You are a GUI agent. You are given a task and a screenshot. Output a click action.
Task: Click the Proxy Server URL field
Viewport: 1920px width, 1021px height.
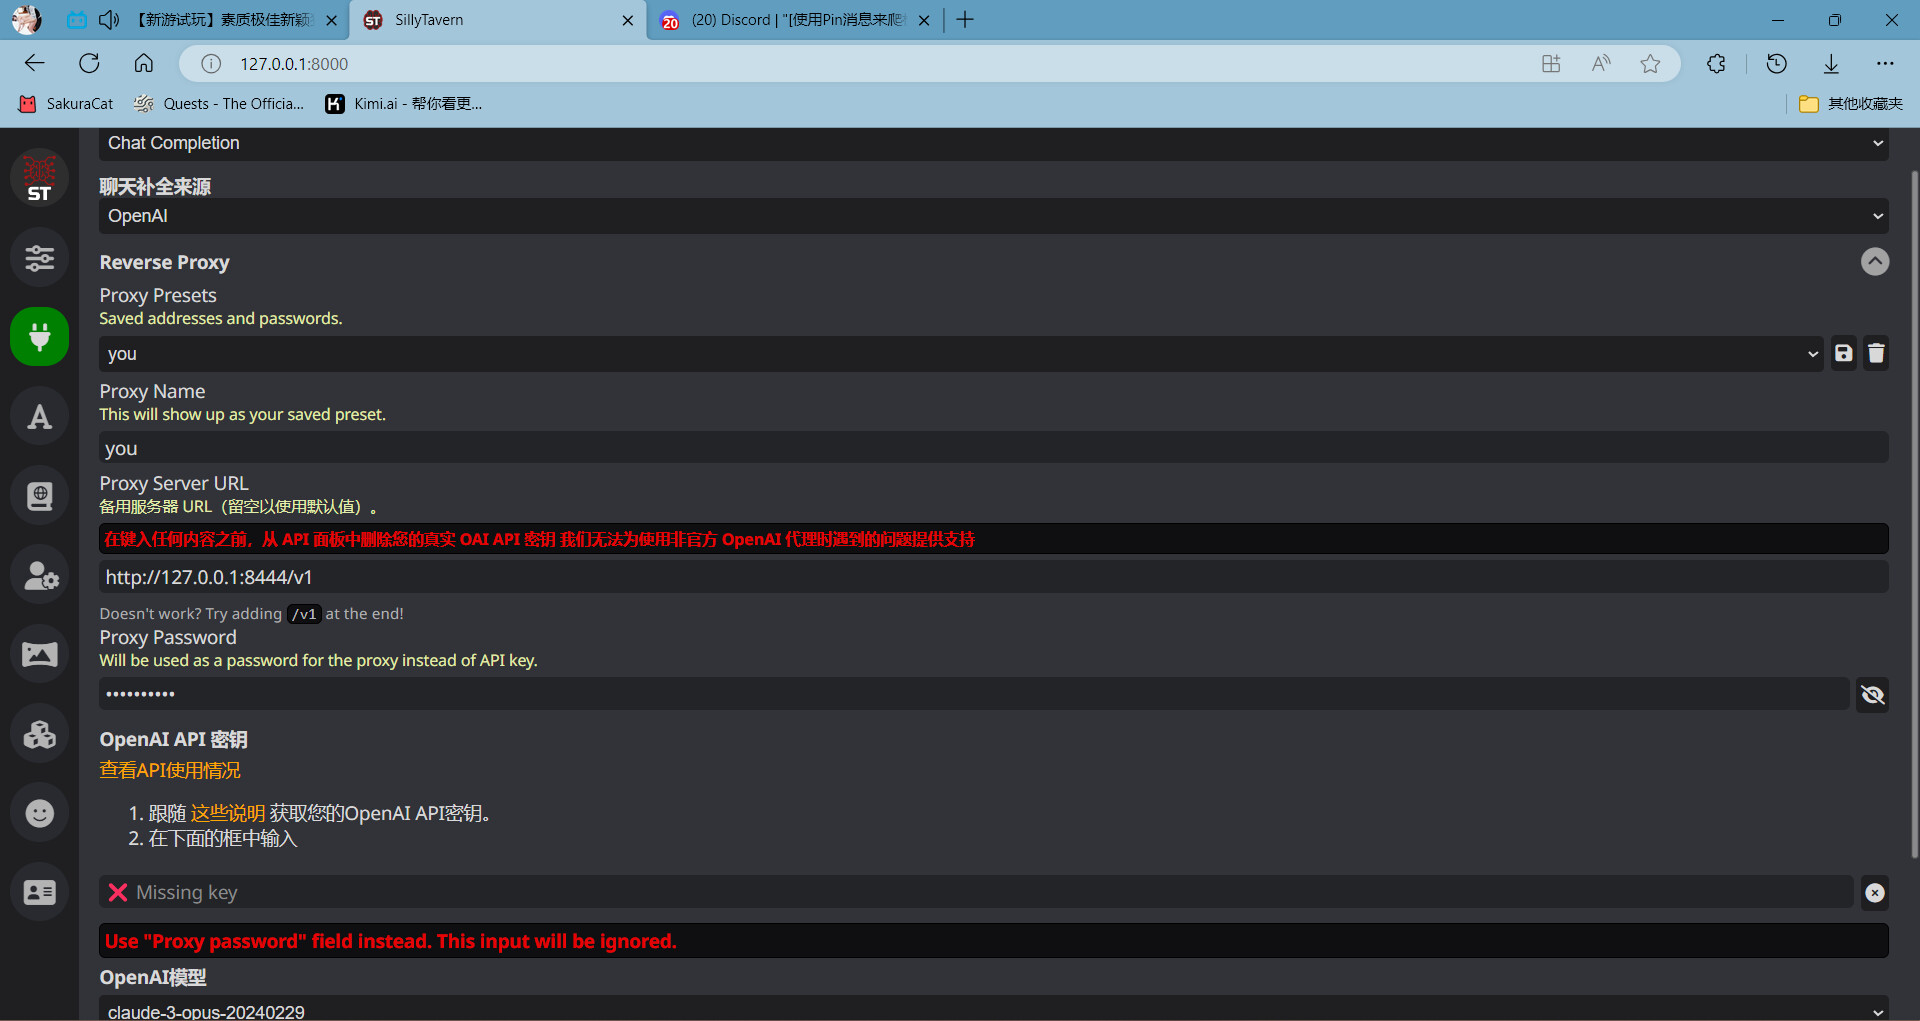coord(992,577)
